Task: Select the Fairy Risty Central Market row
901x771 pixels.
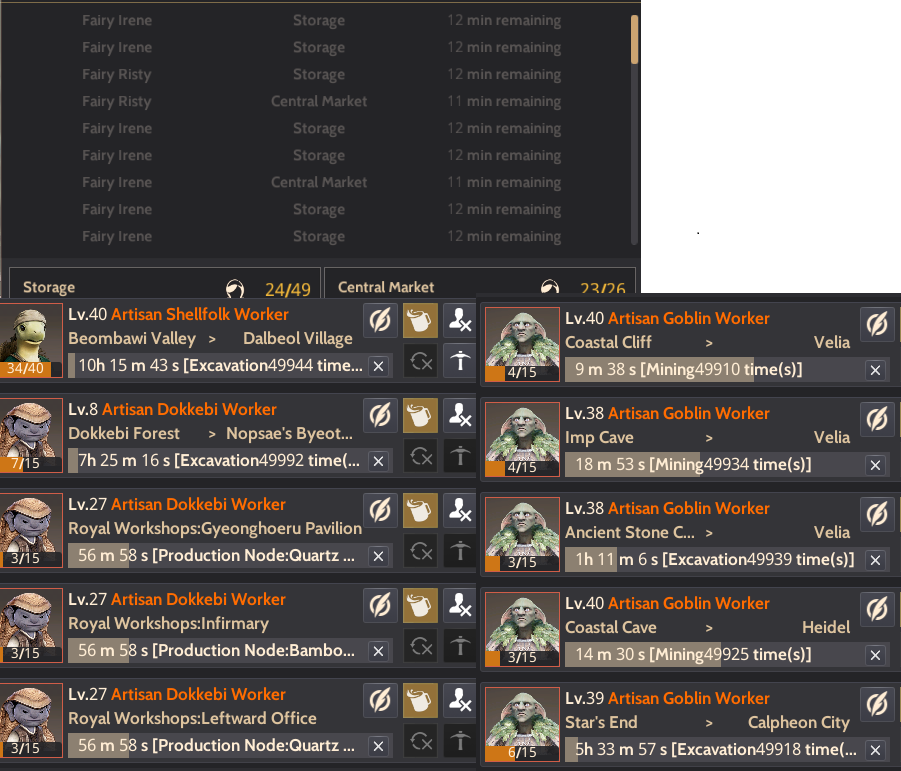Action: point(322,101)
